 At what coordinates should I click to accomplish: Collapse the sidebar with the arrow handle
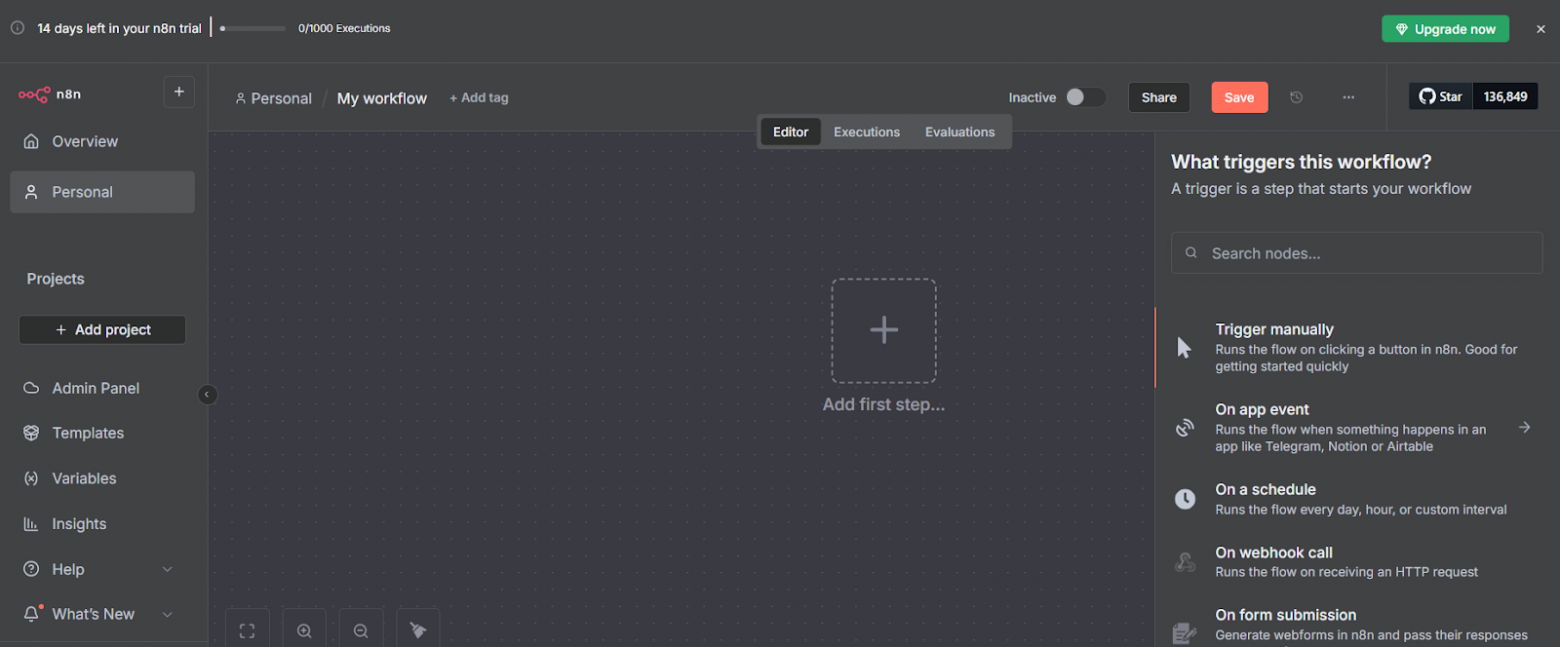[207, 394]
